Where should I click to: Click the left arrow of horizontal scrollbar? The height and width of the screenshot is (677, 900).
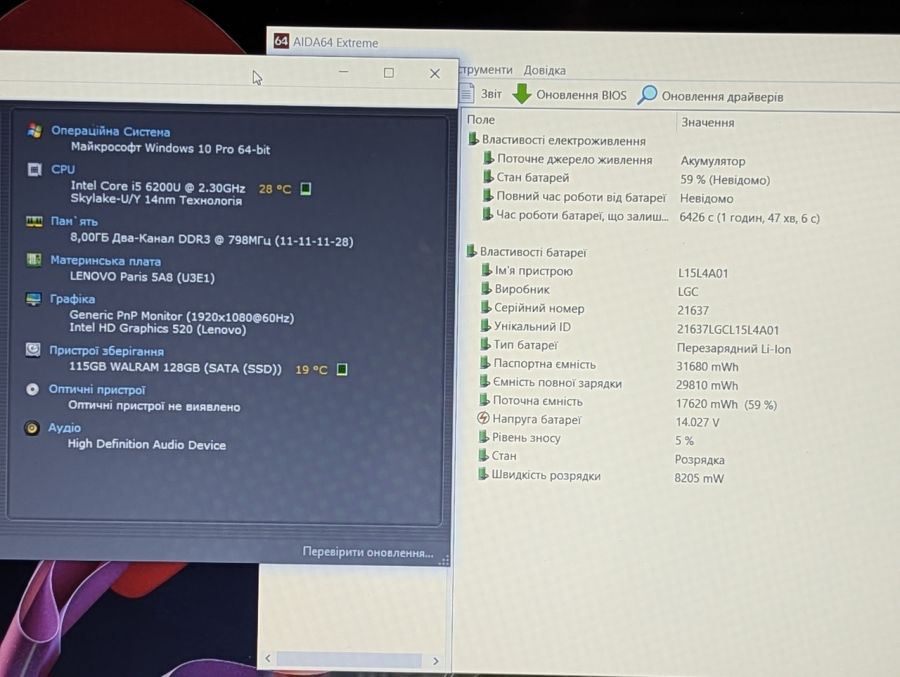(x=268, y=658)
